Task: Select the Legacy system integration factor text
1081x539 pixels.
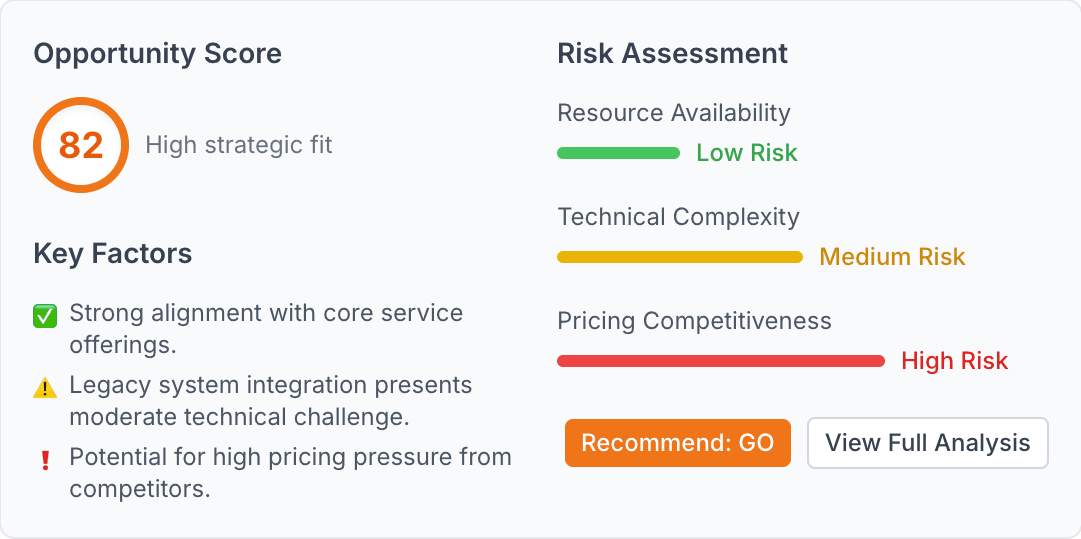Action: pos(270,401)
